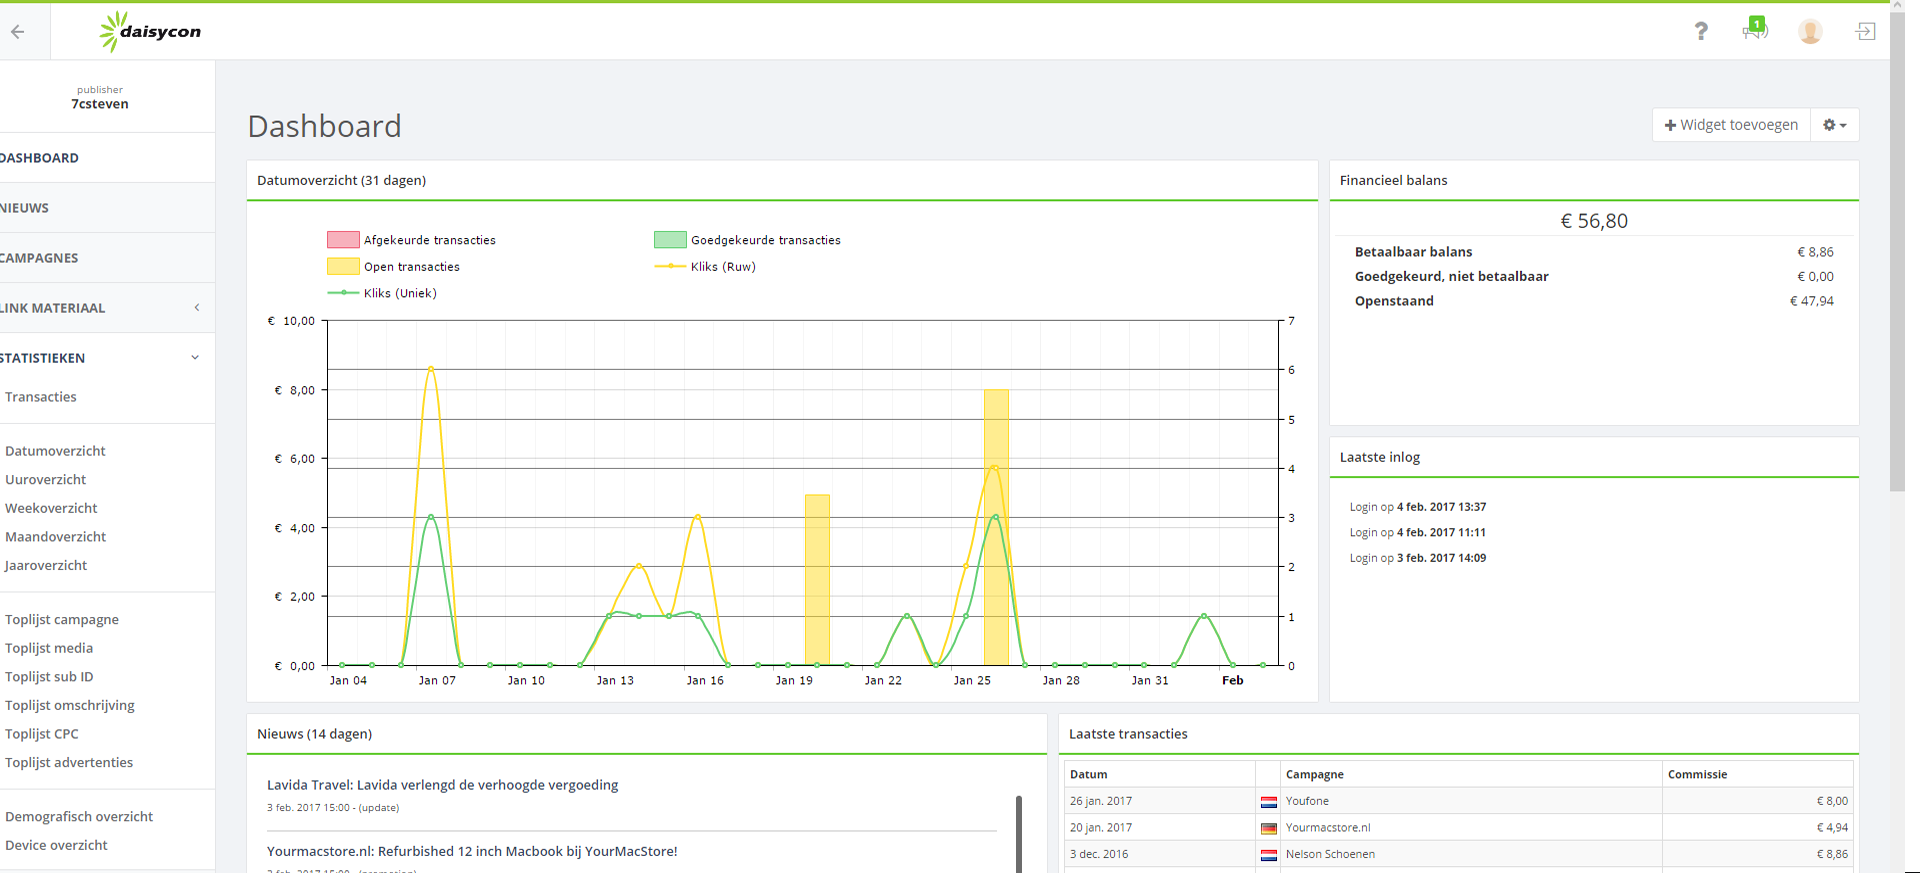Click the German flag beside Yourmacstore.nl
This screenshot has width=1920, height=873.
[1269, 828]
